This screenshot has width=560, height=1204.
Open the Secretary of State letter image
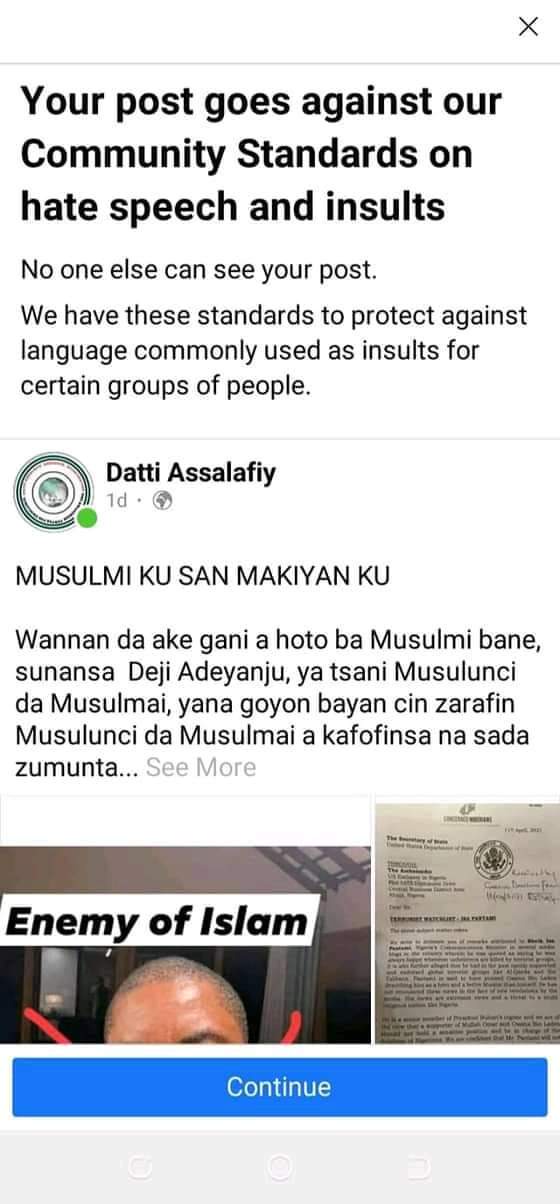click(x=467, y=918)
